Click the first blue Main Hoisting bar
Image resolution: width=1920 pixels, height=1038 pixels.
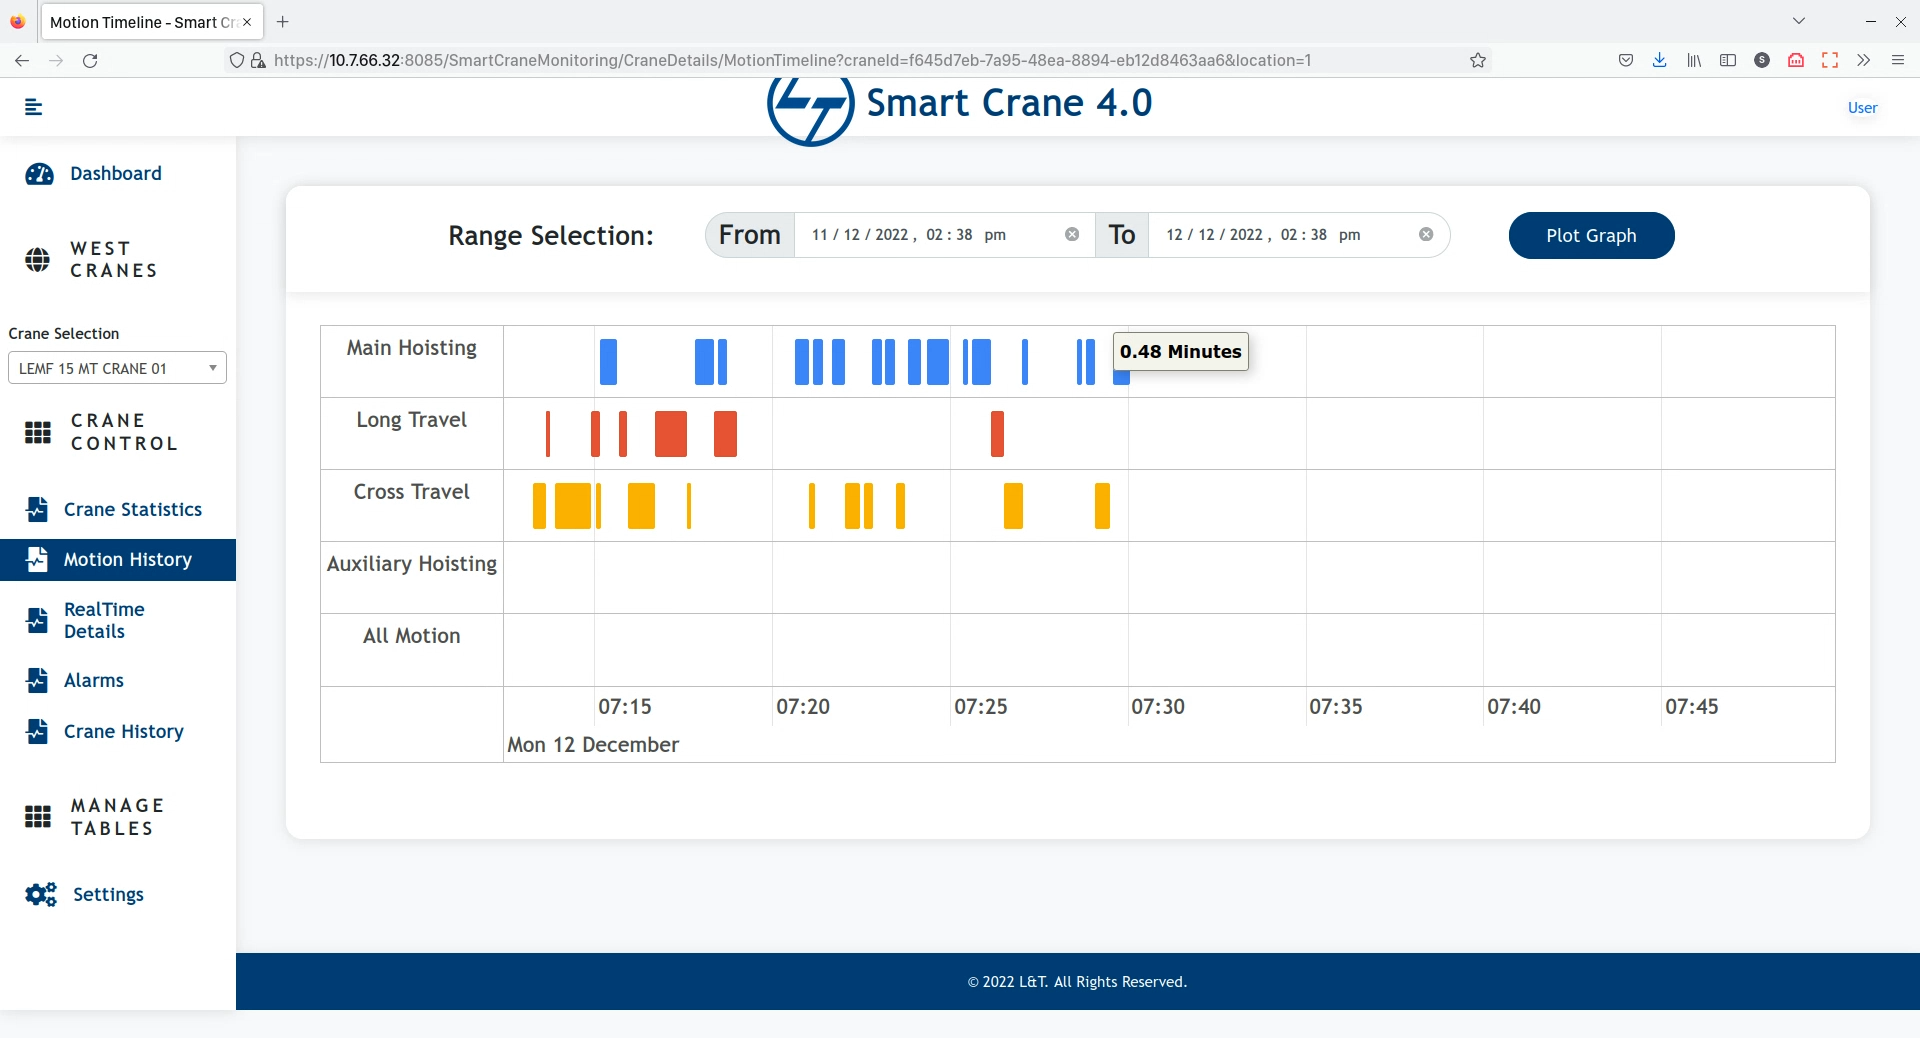(x=608, y=362)
